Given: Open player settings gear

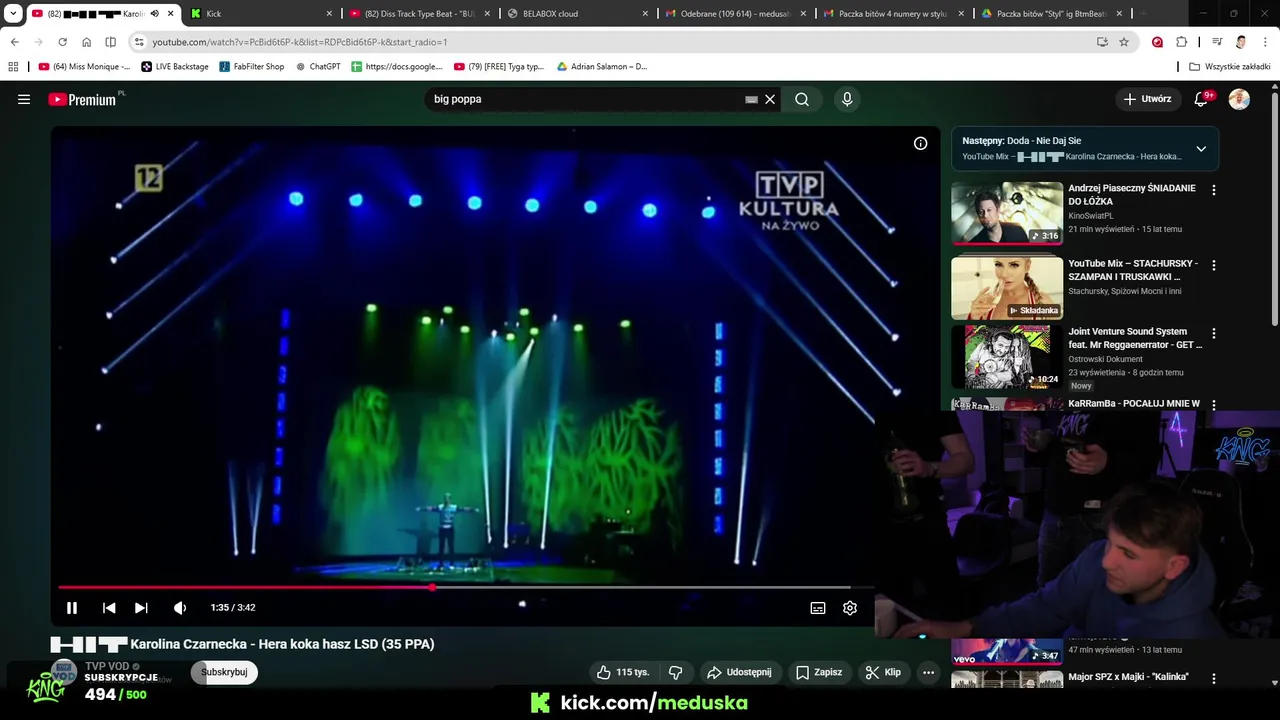Looking at the screenshot, I should point(850,608).
